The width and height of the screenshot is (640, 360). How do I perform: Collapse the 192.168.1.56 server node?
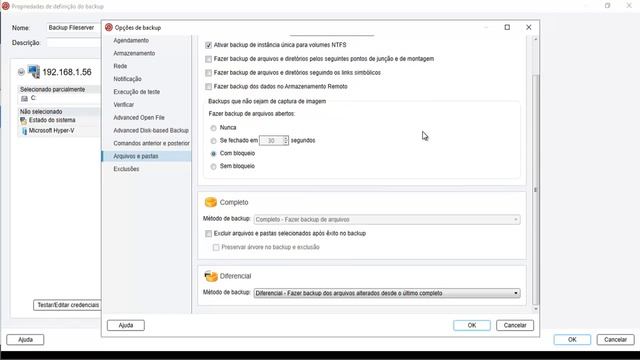pyautogui.click(x=21, y=72)
